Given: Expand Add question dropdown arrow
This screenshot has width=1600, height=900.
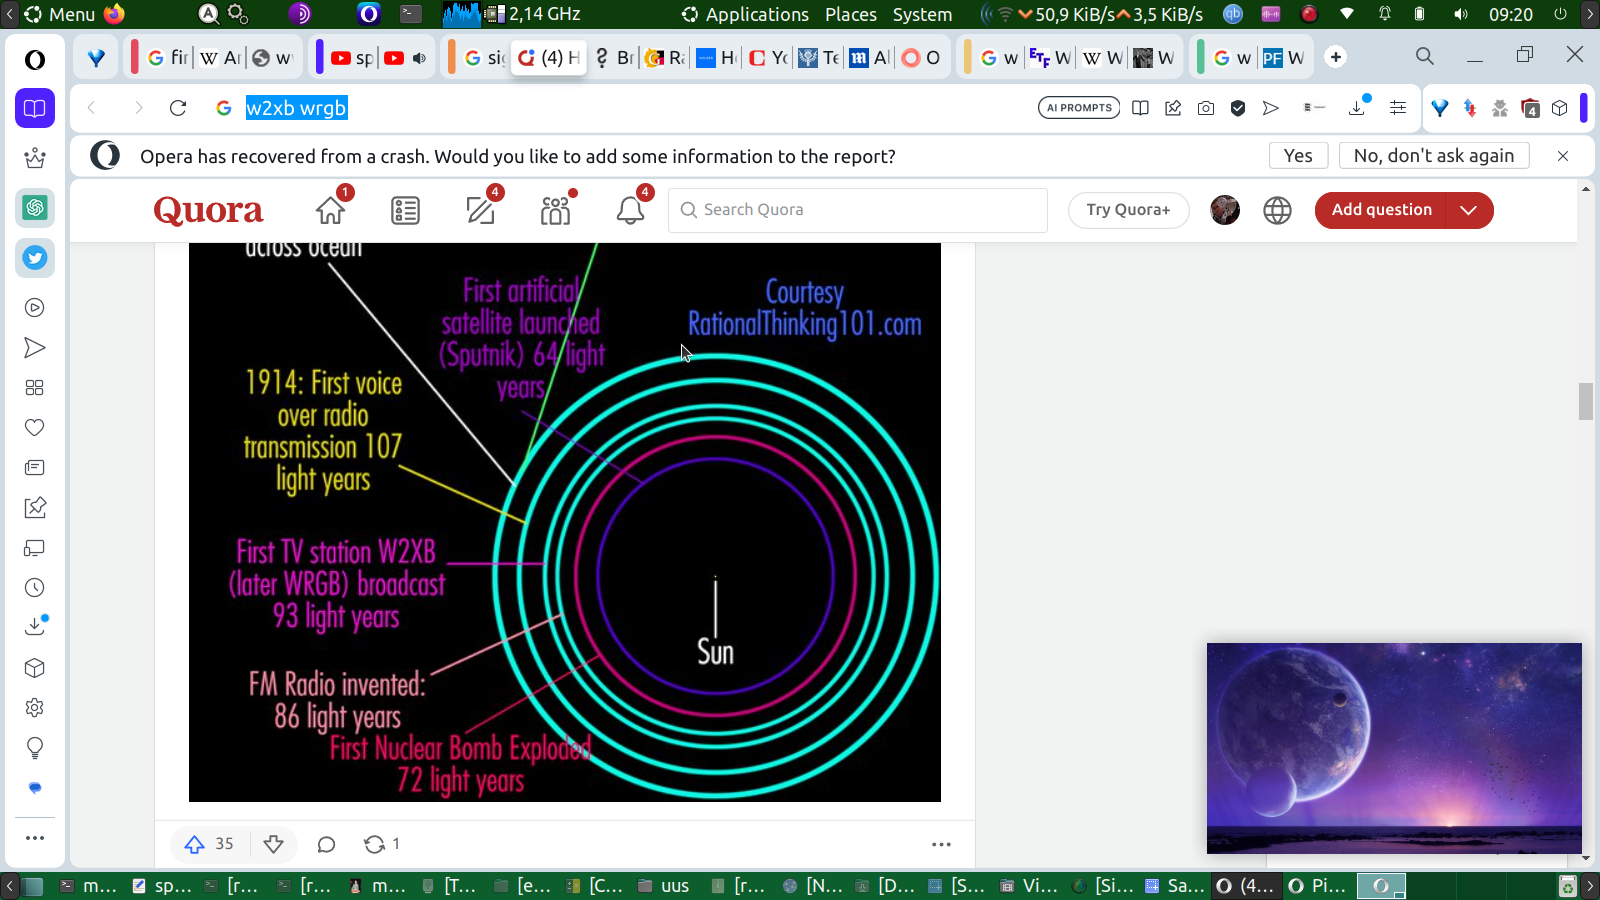Looking at the screenshot, I should click(1468, 210).
